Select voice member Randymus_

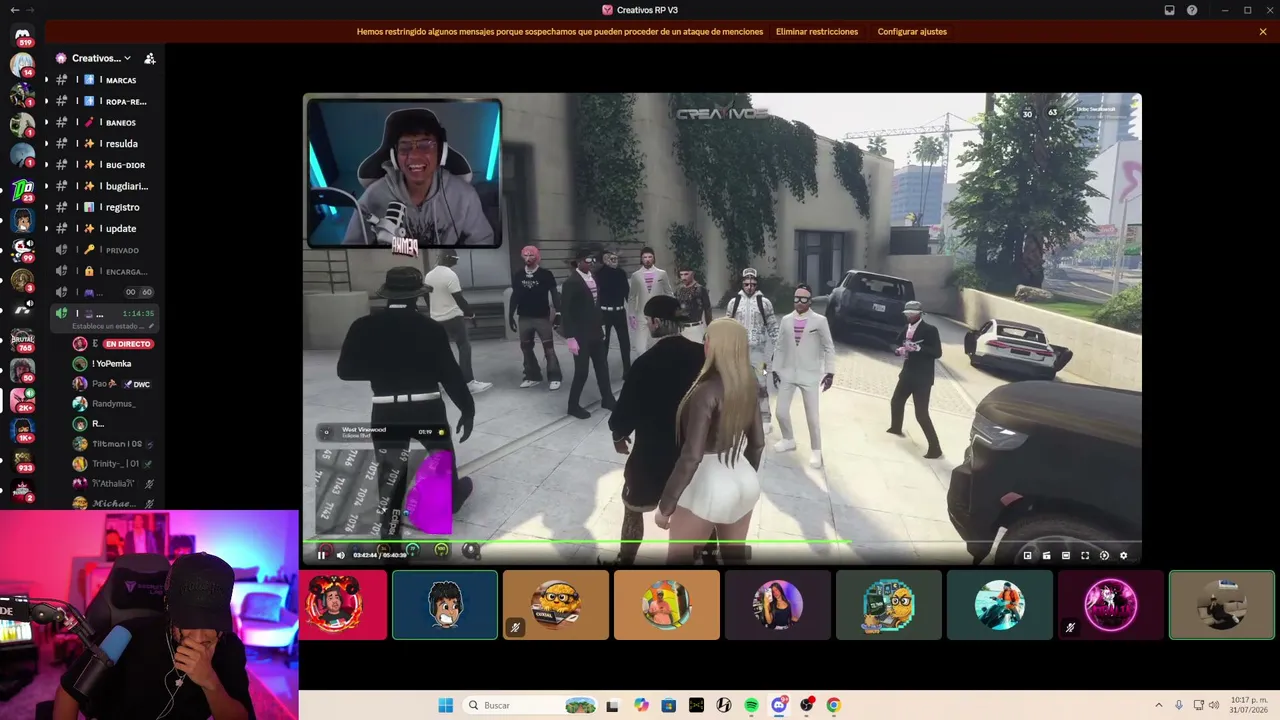[x=112, y=404]
